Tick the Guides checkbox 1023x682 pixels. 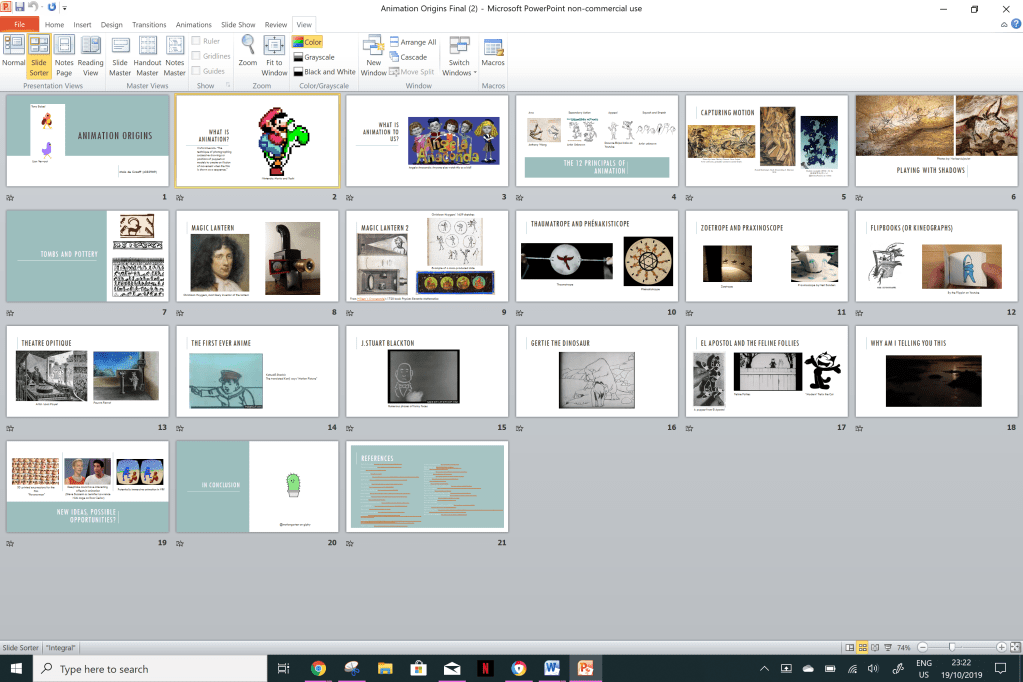coord(196,71)
